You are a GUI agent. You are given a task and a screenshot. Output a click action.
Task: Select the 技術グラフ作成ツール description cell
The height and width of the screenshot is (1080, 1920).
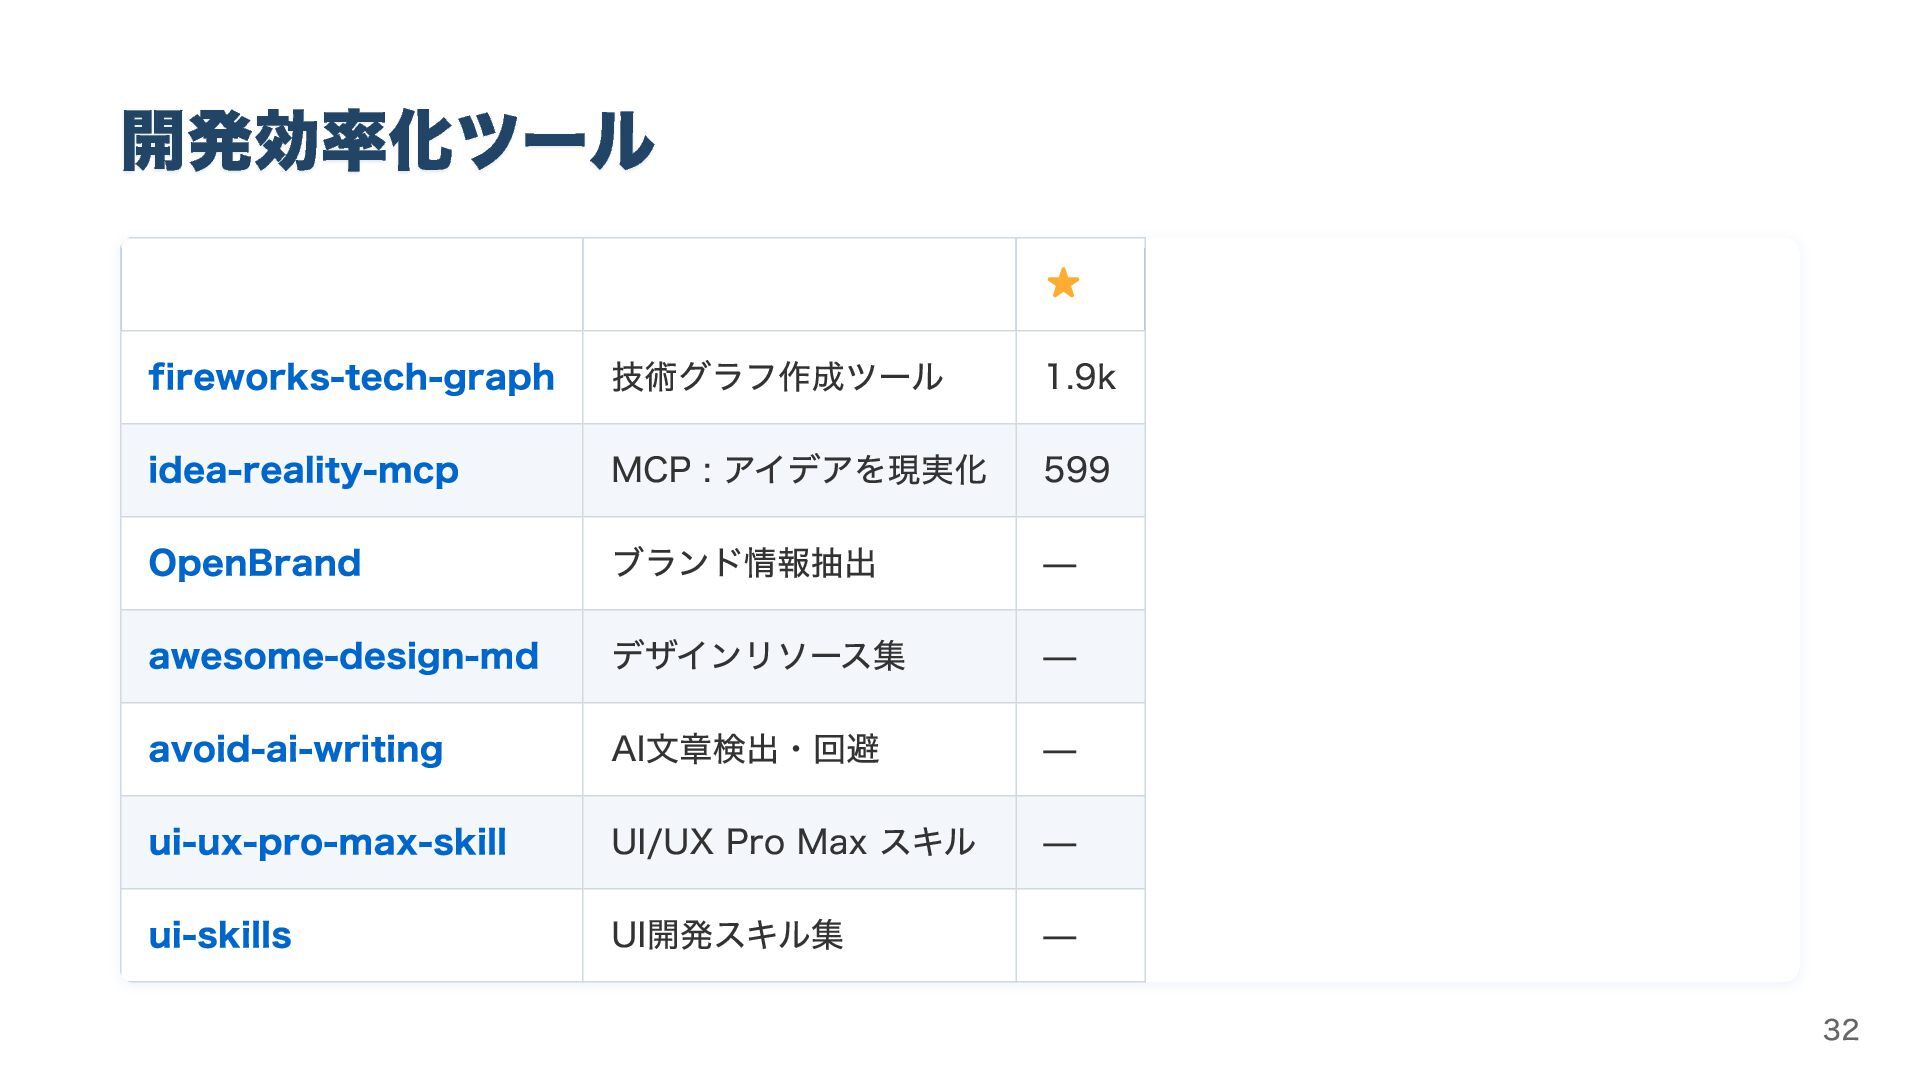[777, 377]
